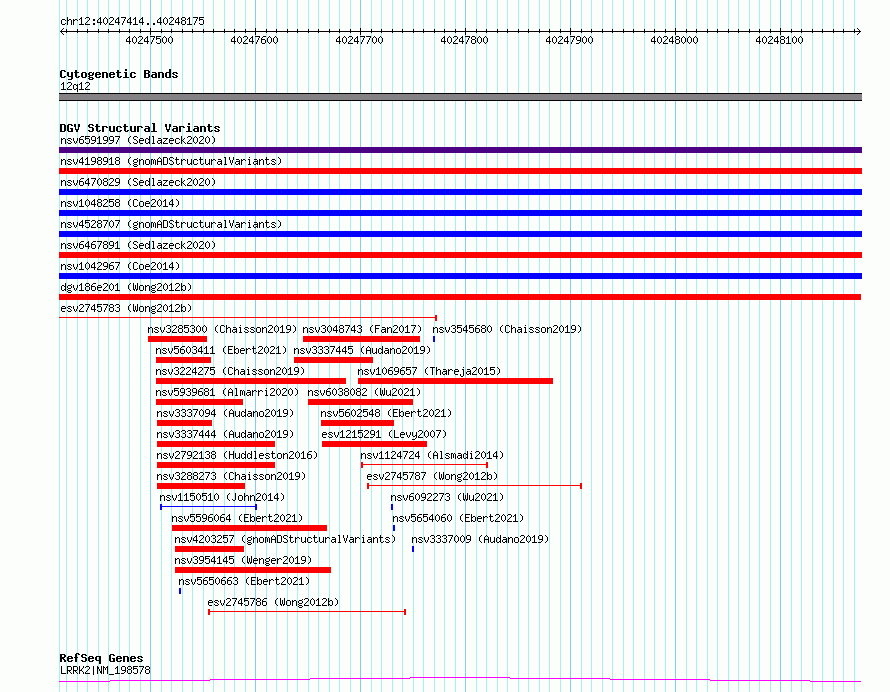
Task: Click the small blue nsv3337009 marker
Action: 413,549
